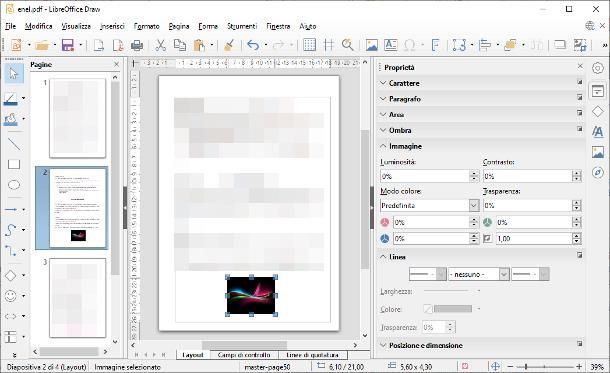Select page 3 thumbnail
Viewport: 610px width, 373px height.
tap(77, 298)
